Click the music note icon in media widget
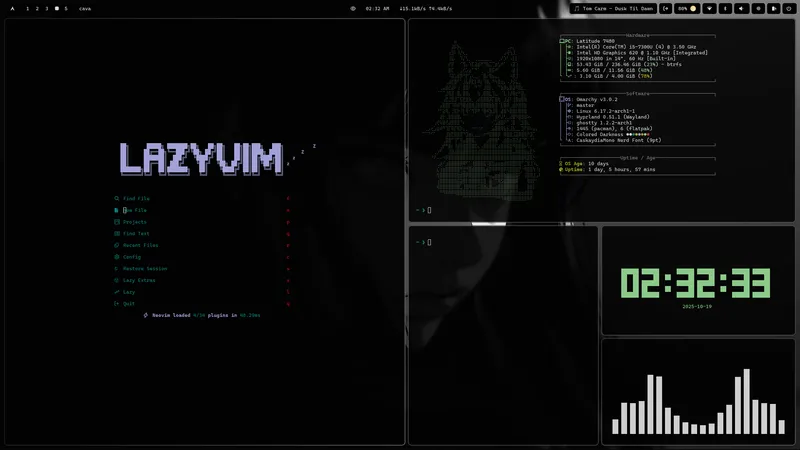The height and width of the screenshot is (450, 800). coord(577,9)
